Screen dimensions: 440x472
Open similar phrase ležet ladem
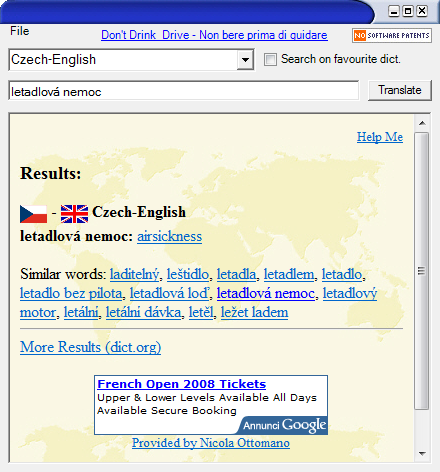click(254, 312)
